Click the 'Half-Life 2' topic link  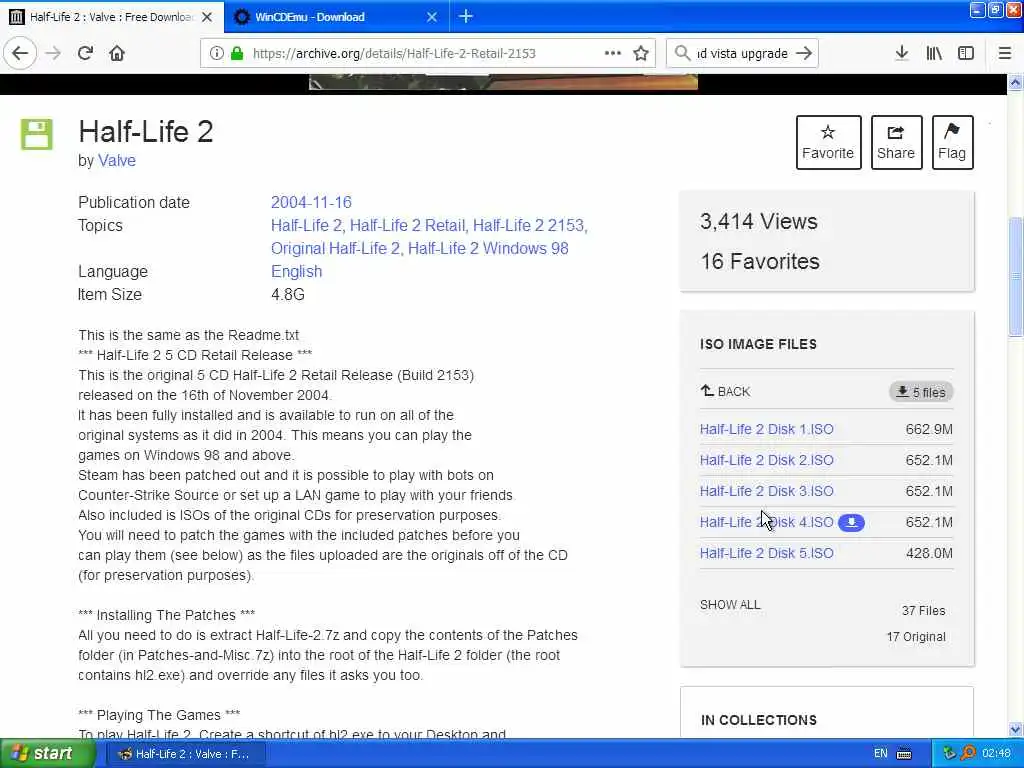coord(308,225)
